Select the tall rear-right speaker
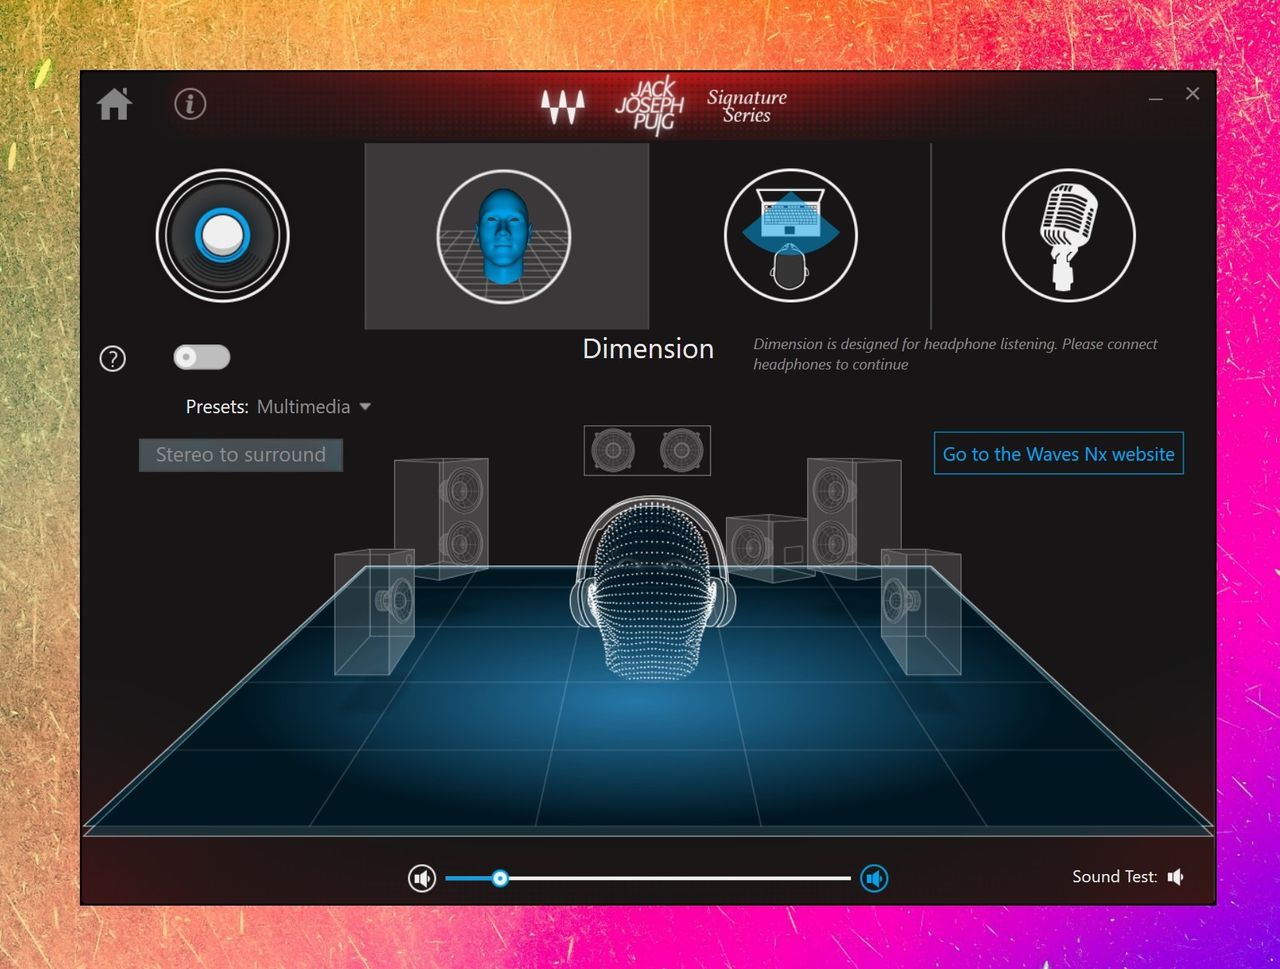 [x=854, y=518]
